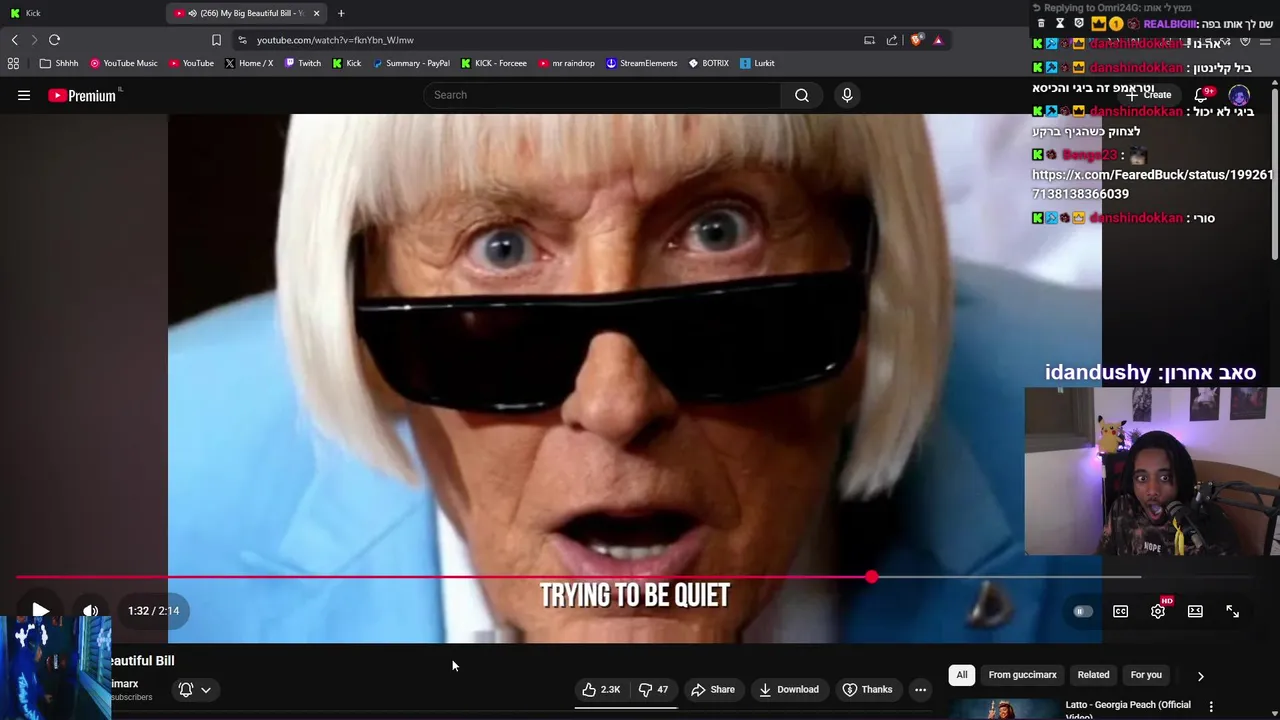
Task: Open the Home / X bookmark
Action: pos(249,63)
